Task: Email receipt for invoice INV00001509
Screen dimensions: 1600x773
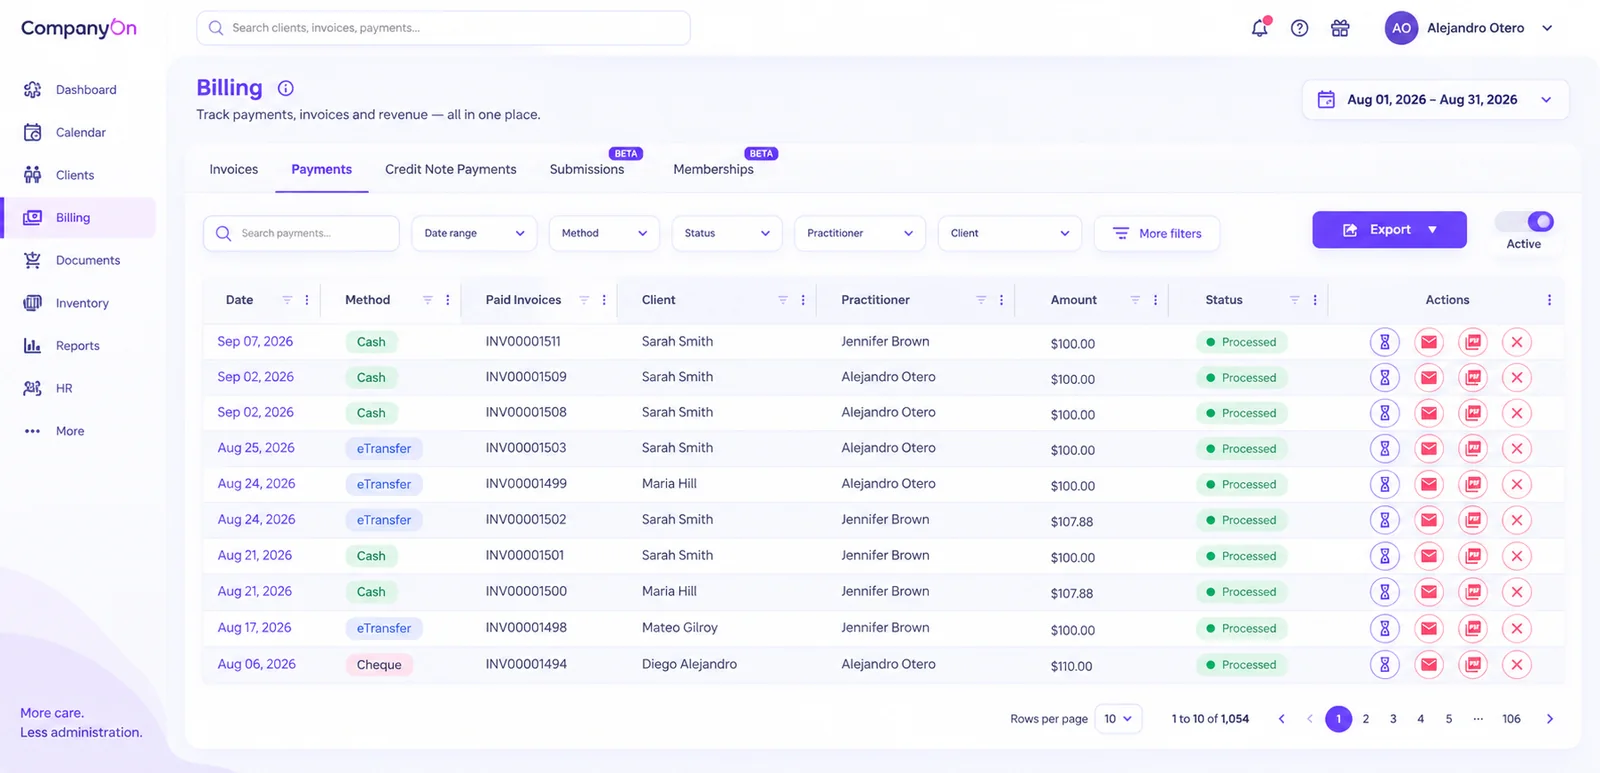Action: pyautogui.click(x=1429, y=378)
